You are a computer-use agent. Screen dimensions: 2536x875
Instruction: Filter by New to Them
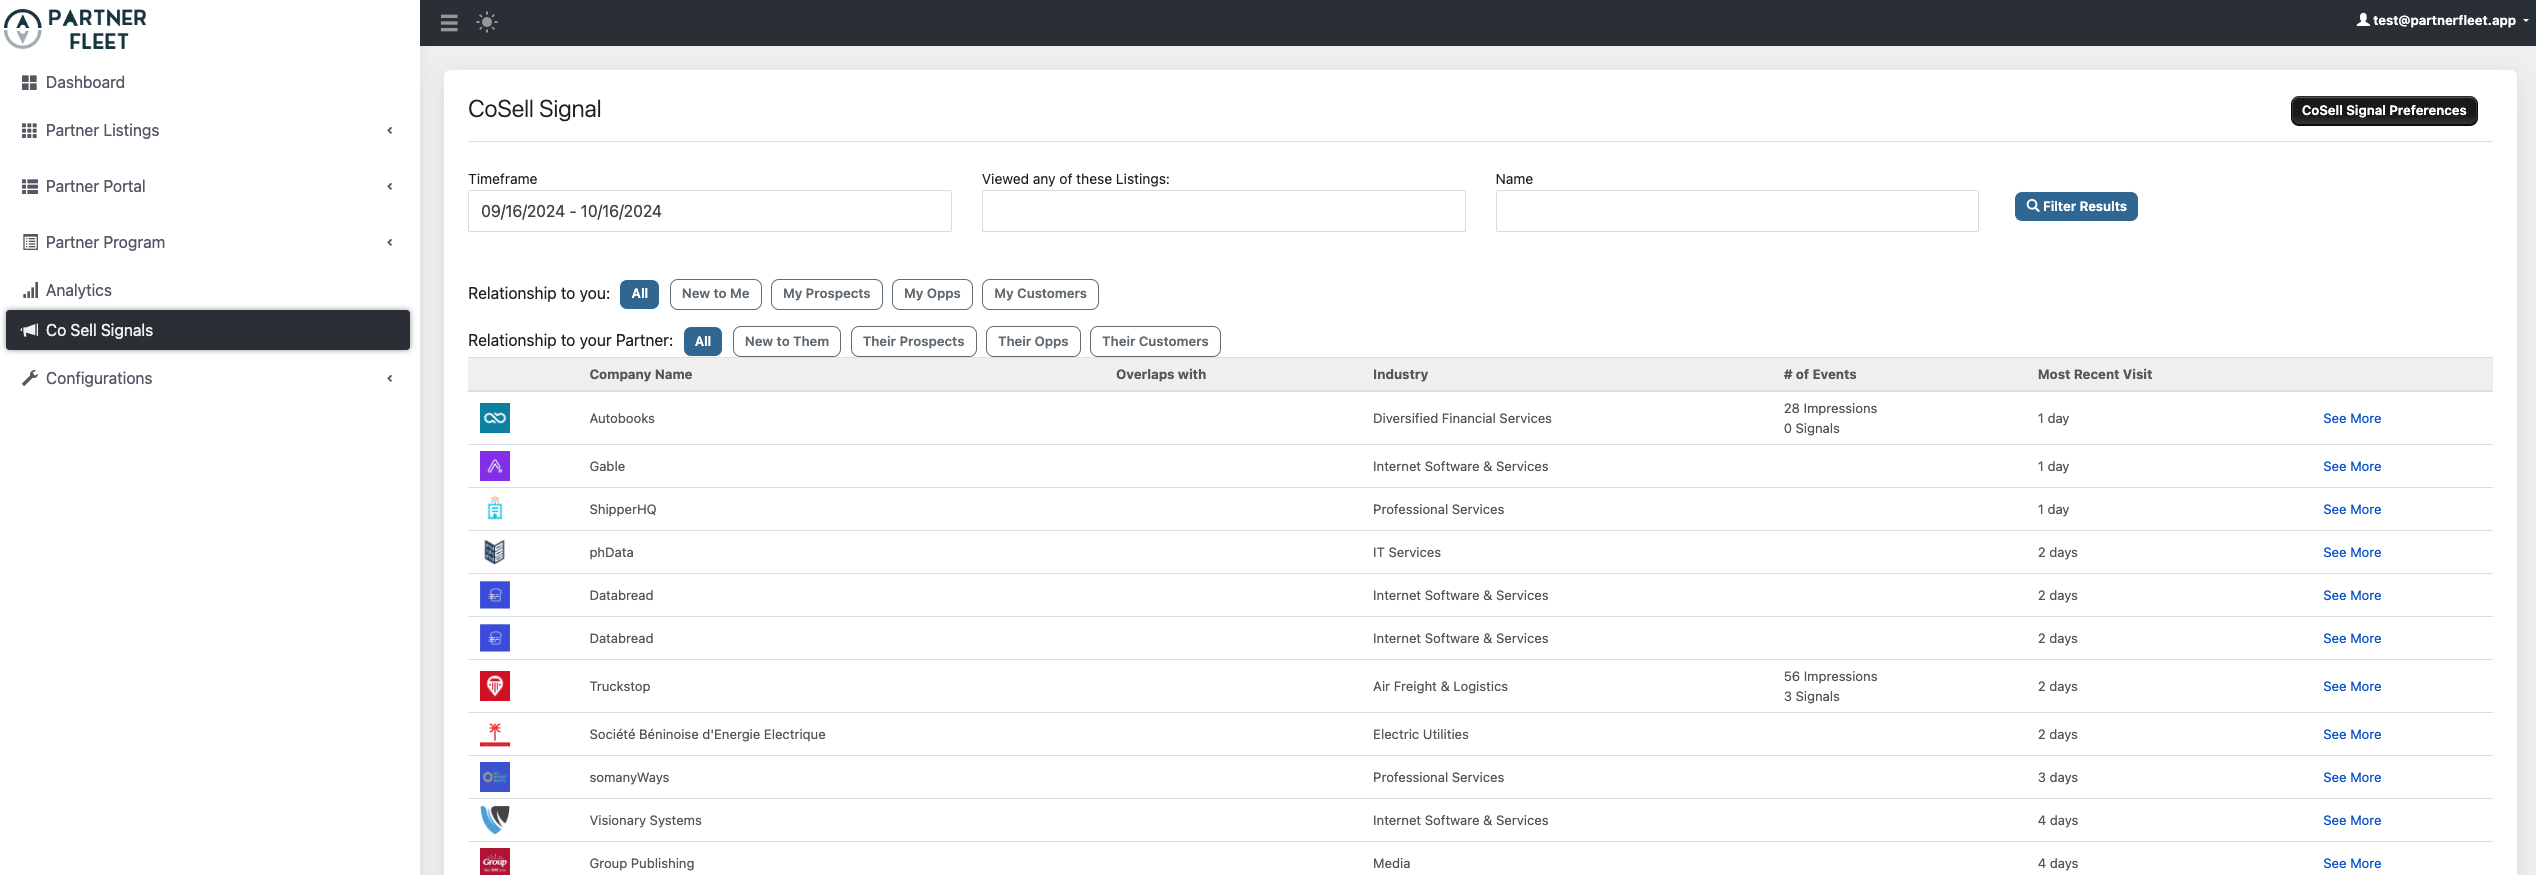coord(787,341)
